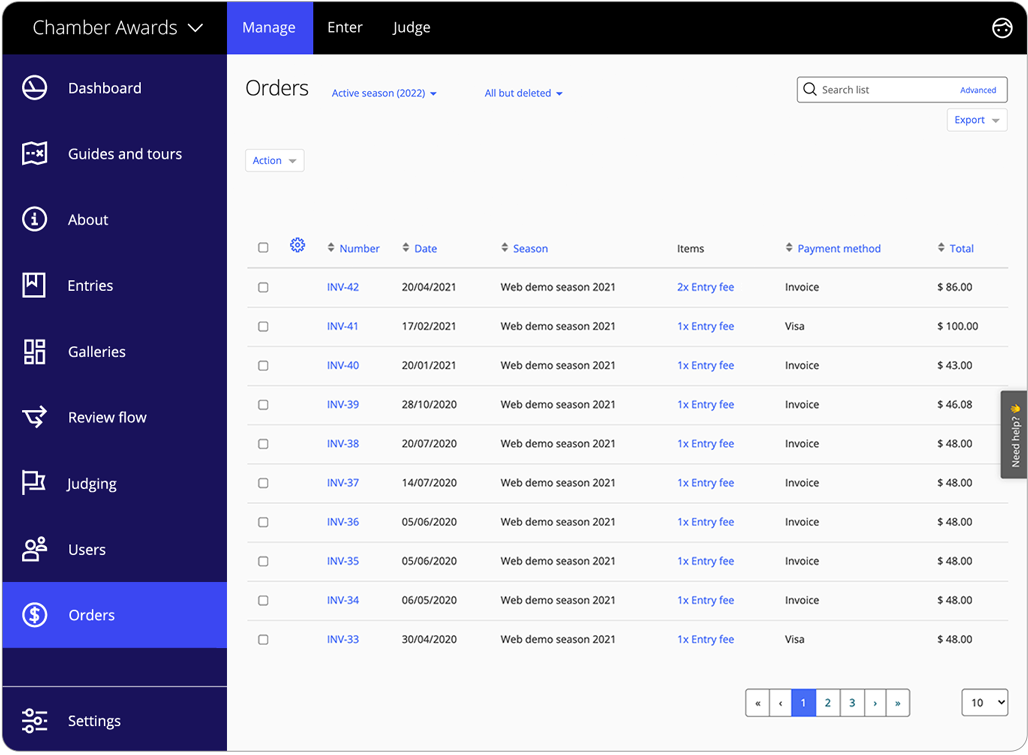The width and height of the screenshot is (1028, 755).
Task: Check the checkbox for order INV-42
Action: (263, 287)
